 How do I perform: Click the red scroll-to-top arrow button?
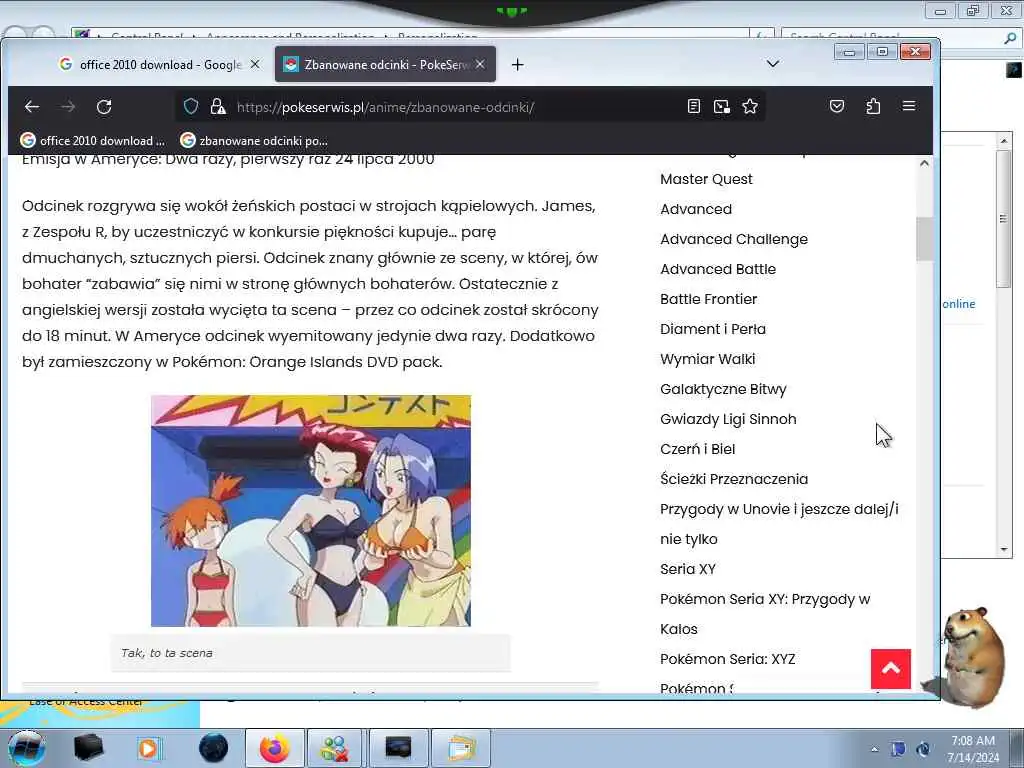point(890,669)
